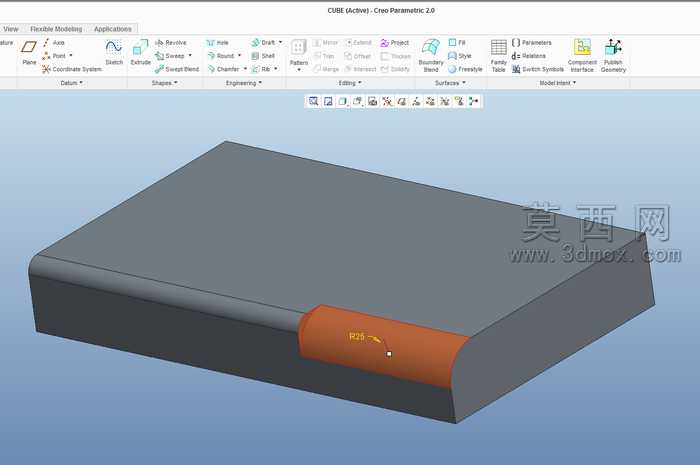700x465 pixels.
Task: Expand the Editing group overflow
Action: click(x=350, y=83)
